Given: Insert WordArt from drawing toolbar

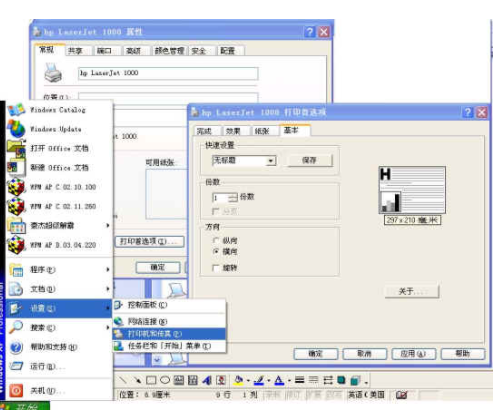Looking at the screenshot, I should pos(207,380).
